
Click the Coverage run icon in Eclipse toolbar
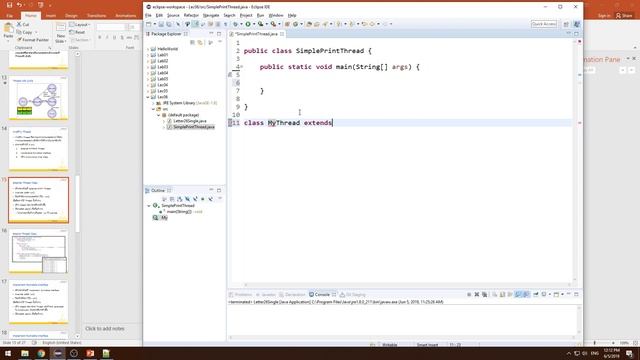260,24
